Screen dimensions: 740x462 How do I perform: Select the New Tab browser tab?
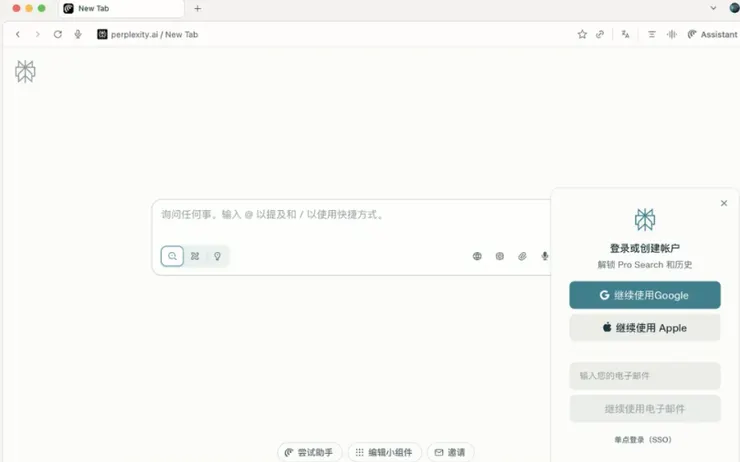click(x=121, y=8)
